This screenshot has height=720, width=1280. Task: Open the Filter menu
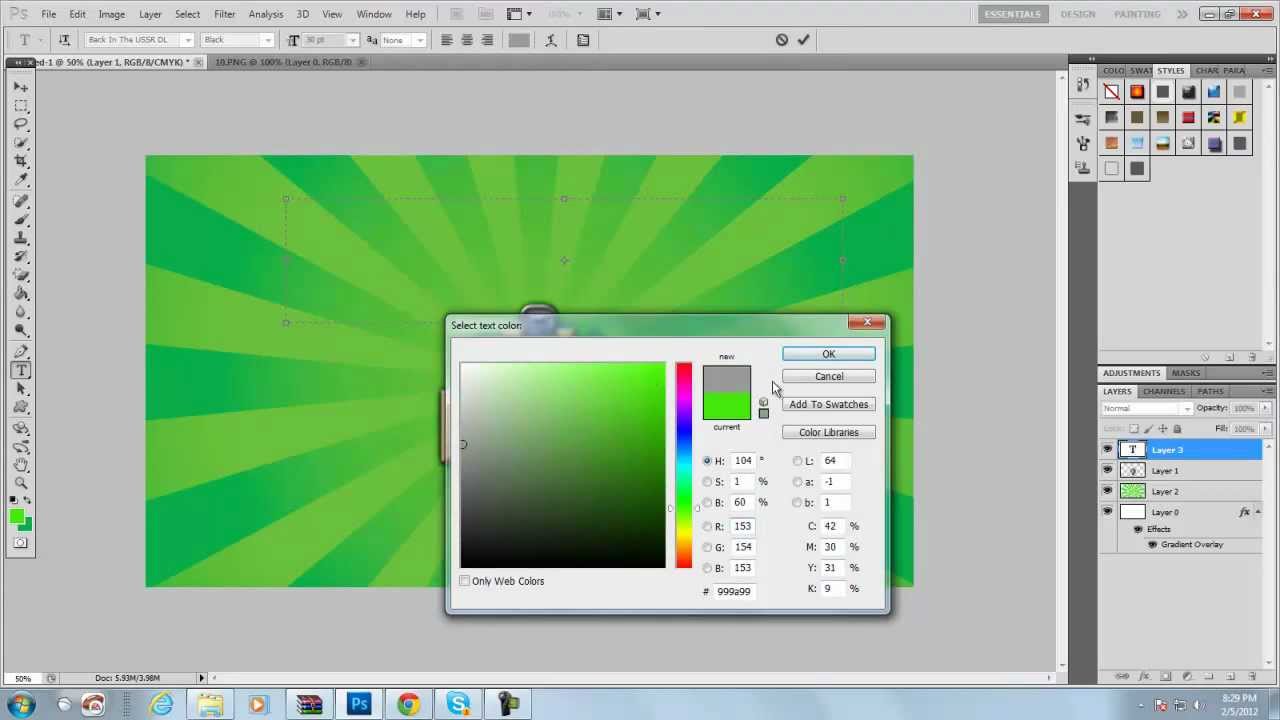(224, 14)
